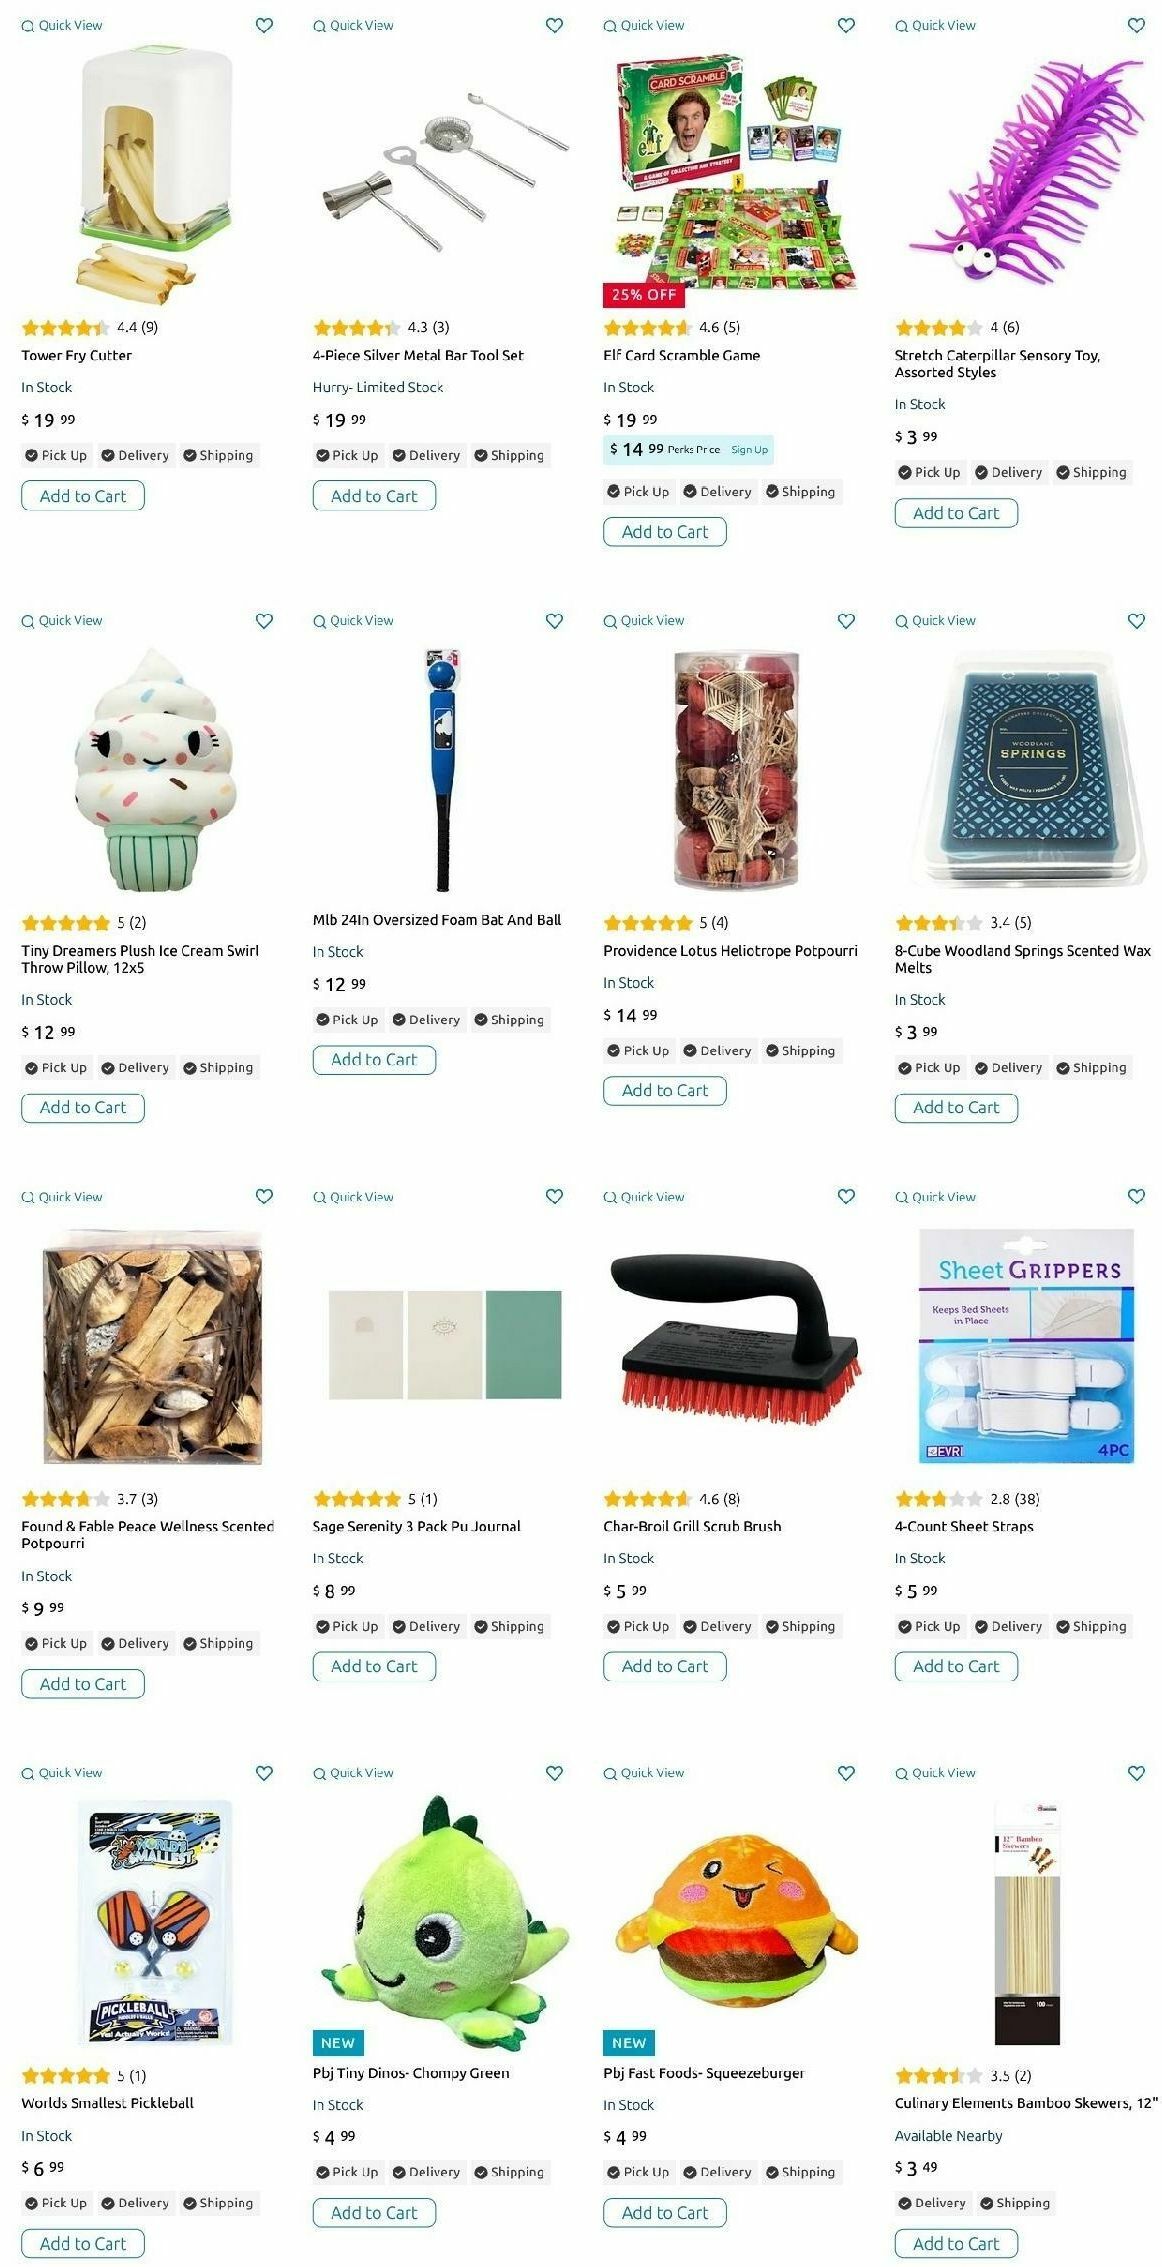Add Pbj Fast Foods Squeezeburger to cart

pyautogui.click(x=665, y=2212)
